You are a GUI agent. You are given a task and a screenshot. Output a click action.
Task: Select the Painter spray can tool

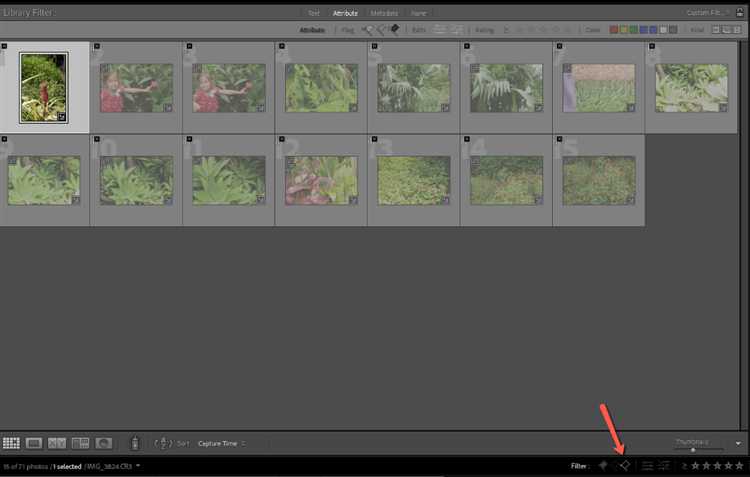(135, 443)
